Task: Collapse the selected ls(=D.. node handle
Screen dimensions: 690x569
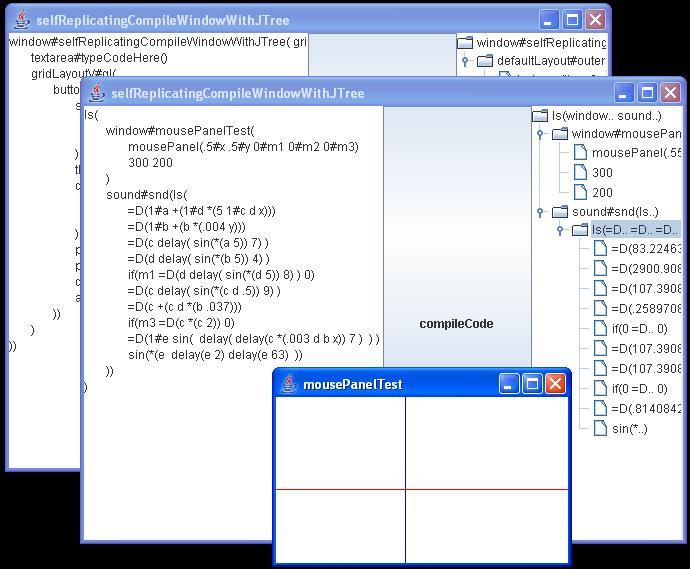Action: point(560,231)
